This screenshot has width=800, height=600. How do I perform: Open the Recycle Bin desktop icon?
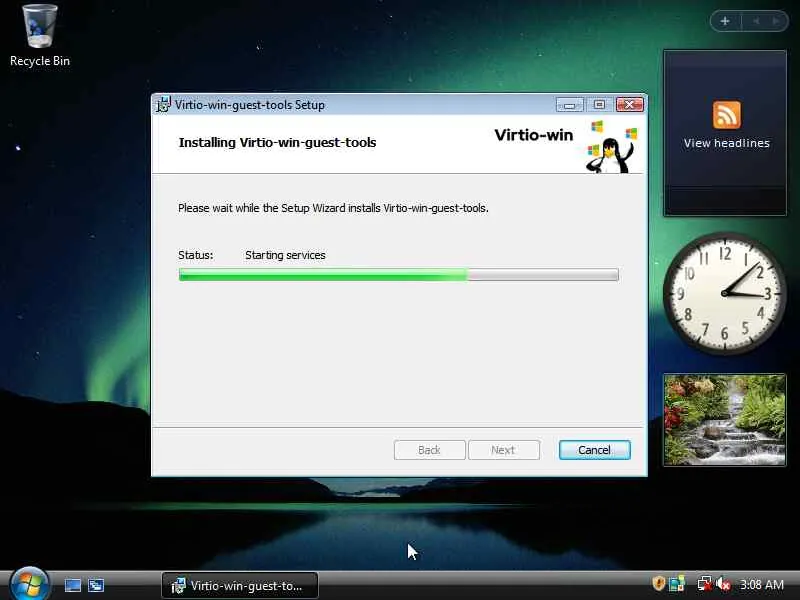point(40,36)
